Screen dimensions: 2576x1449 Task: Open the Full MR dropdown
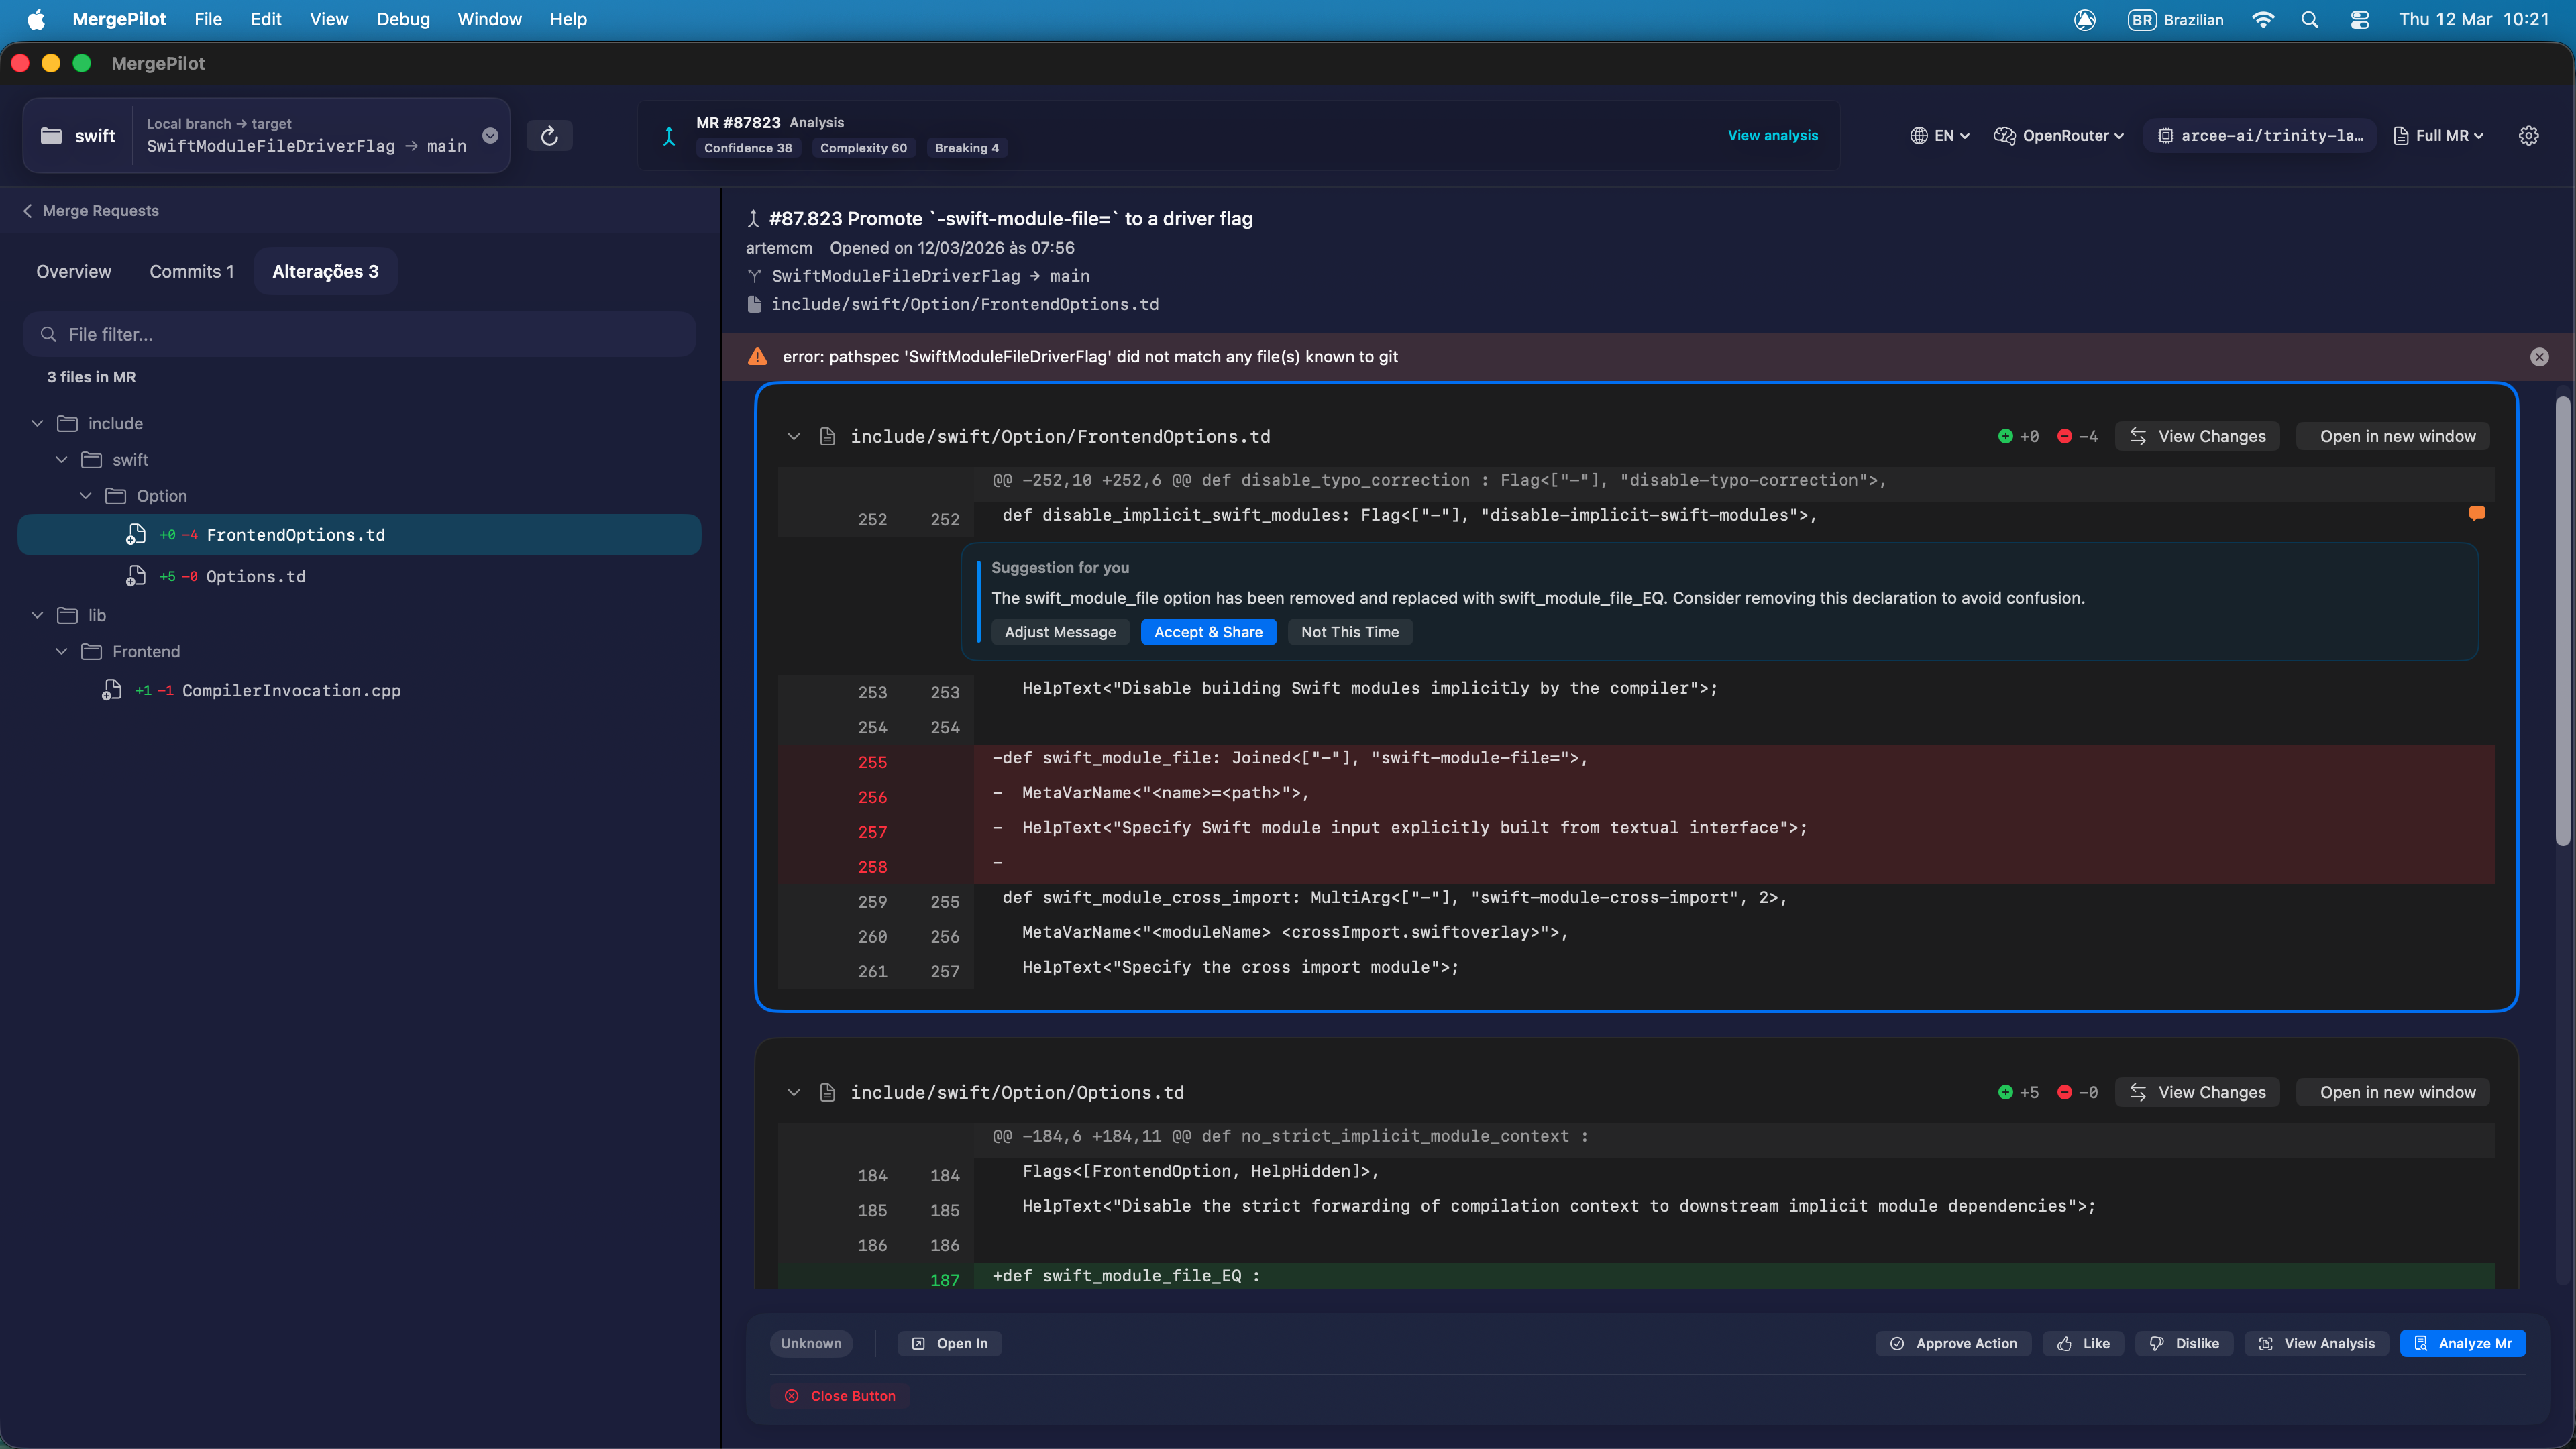click(2438, 136)
